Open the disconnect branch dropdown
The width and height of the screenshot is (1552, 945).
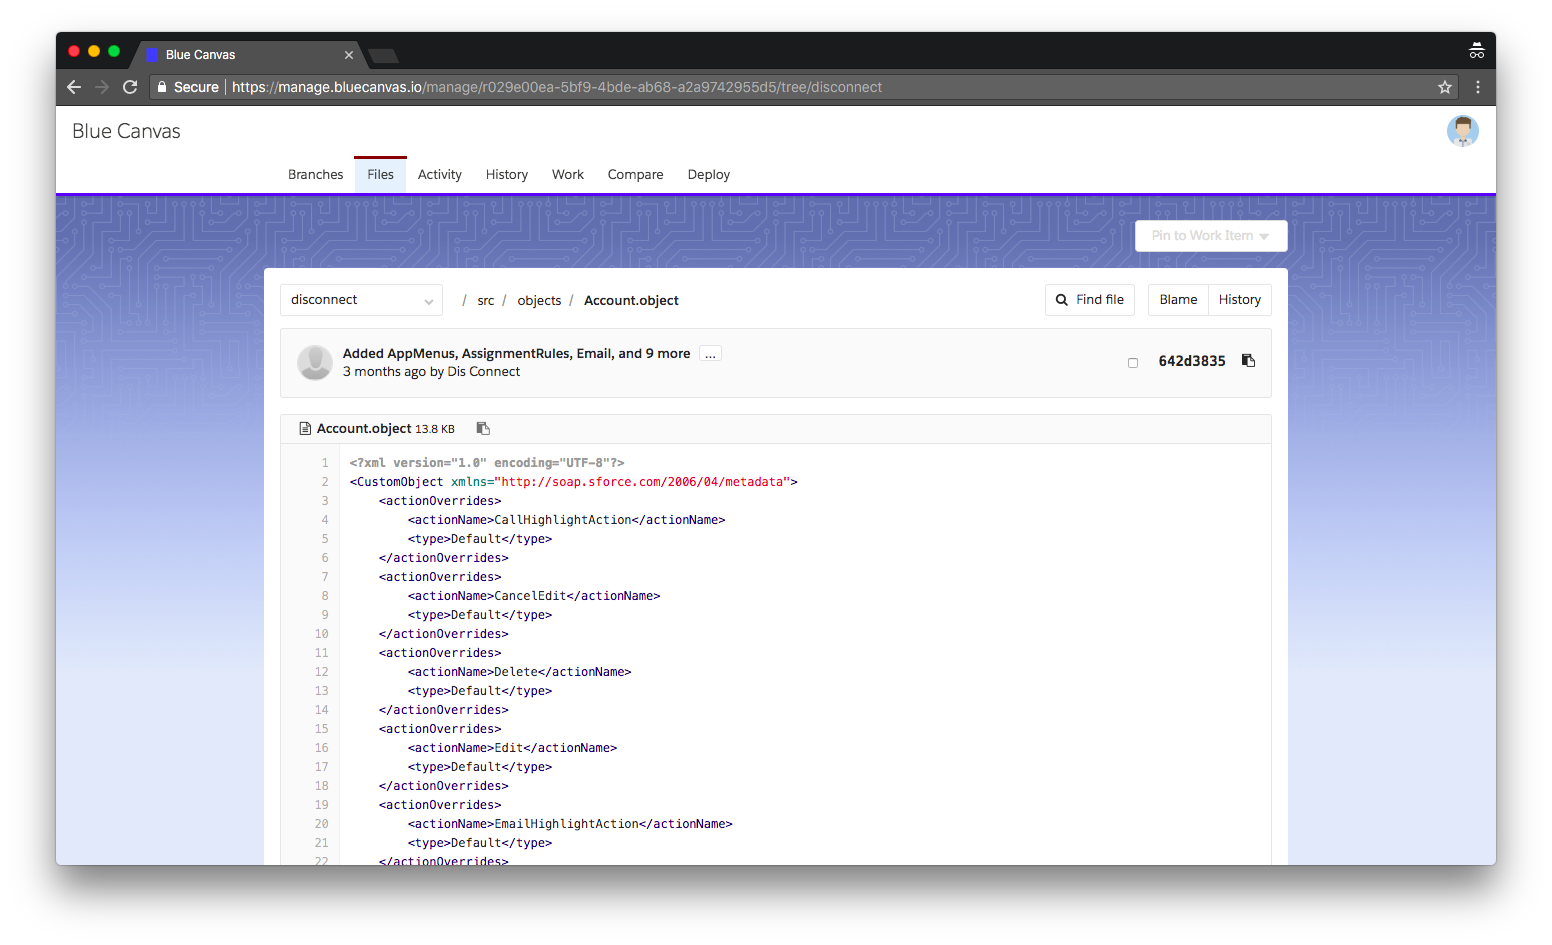coord(361,300)
